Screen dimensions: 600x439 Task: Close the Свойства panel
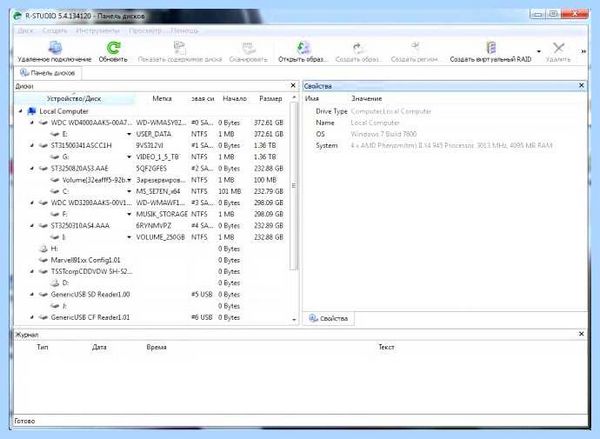581,86
